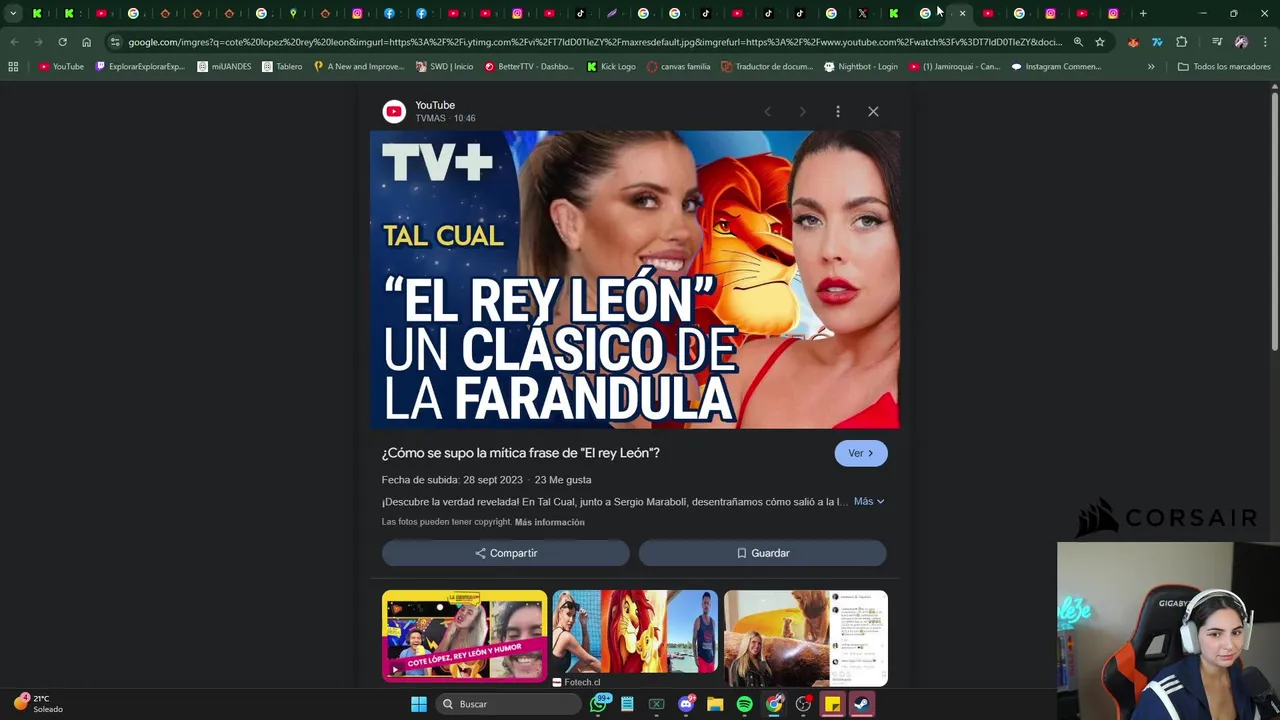The image size is (1280, 720).
Task: Open Chrome three-dot menu
Action: tap(1265, 42)
